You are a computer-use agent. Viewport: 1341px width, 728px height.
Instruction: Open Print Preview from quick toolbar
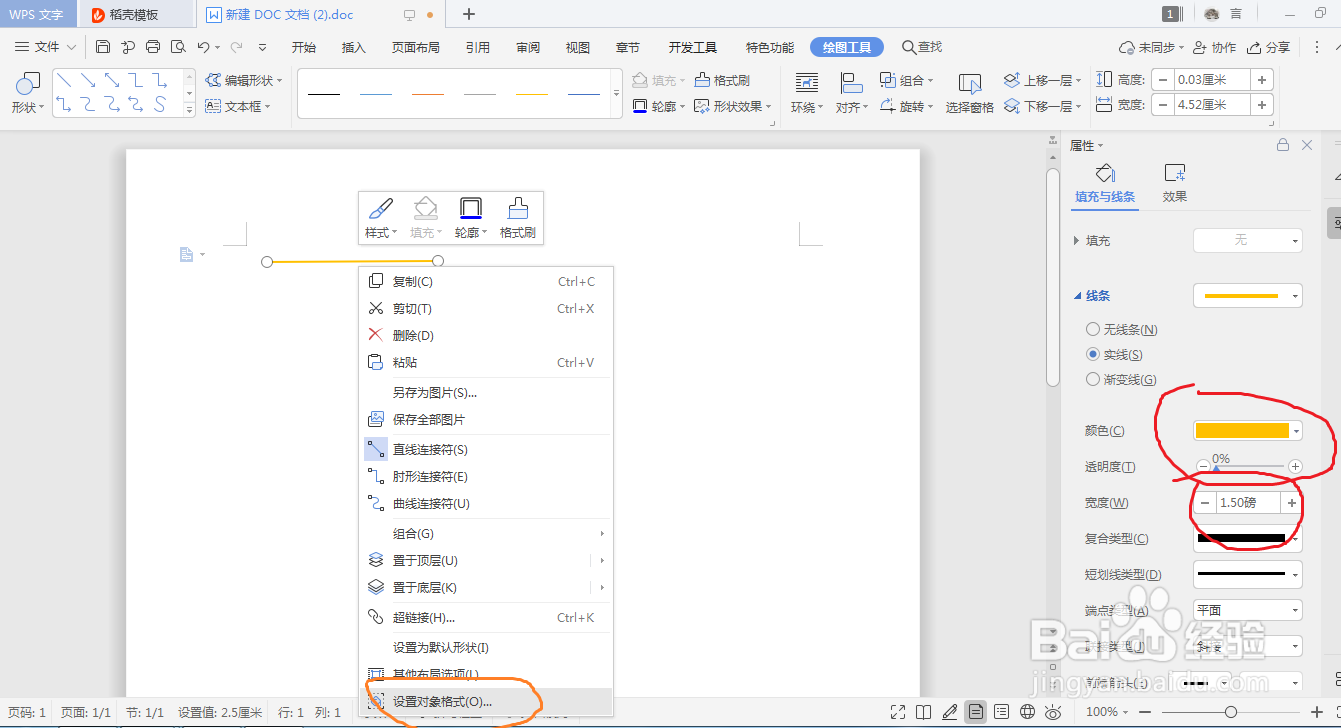pyautogui.click(x=178, y=47)
